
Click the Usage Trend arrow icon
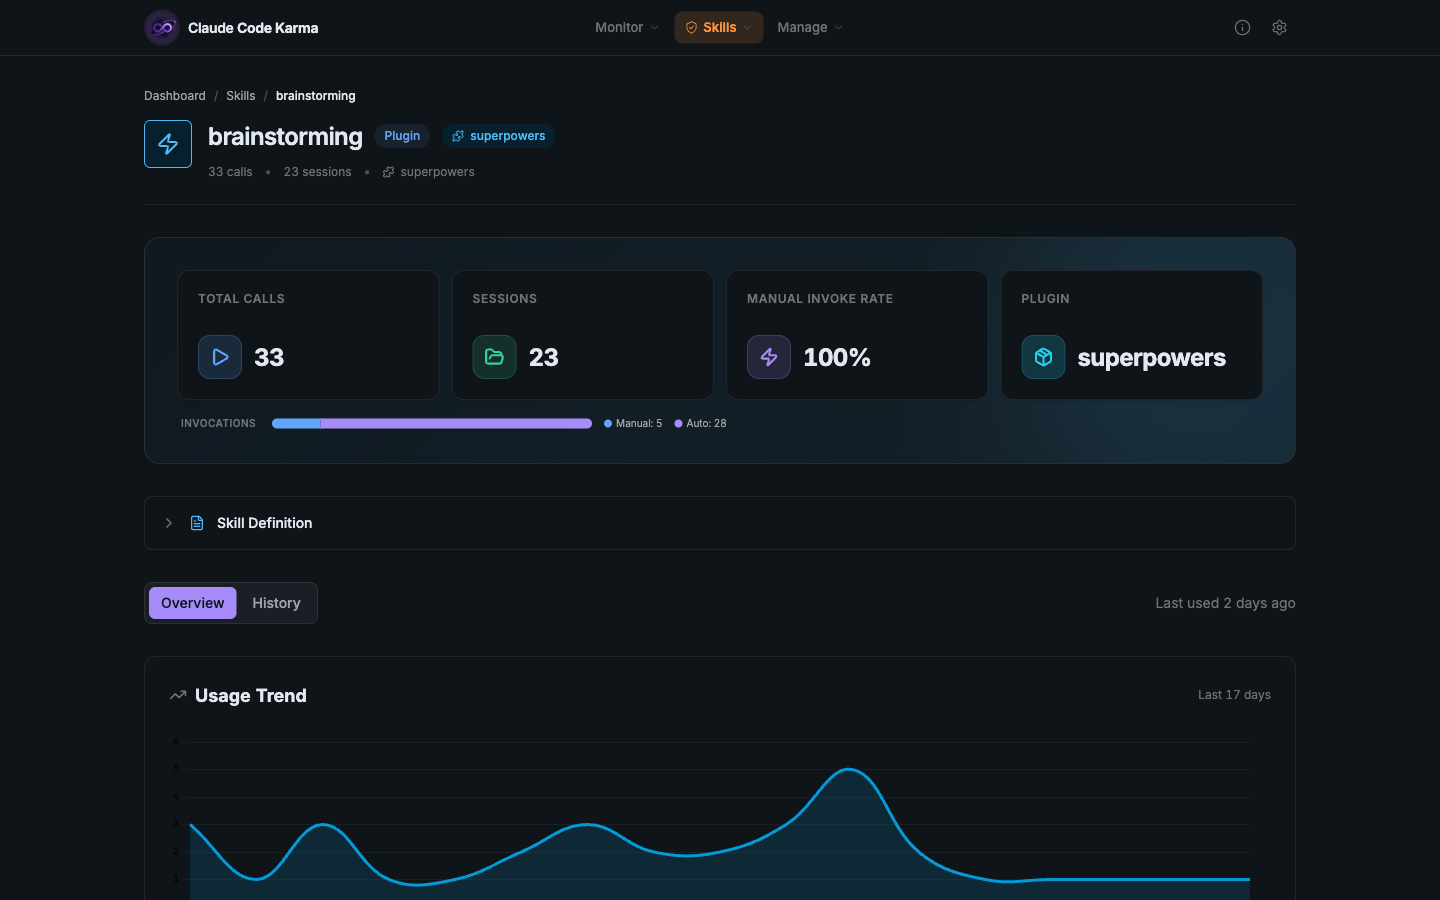pyautogui.click(x=178, y=695)
